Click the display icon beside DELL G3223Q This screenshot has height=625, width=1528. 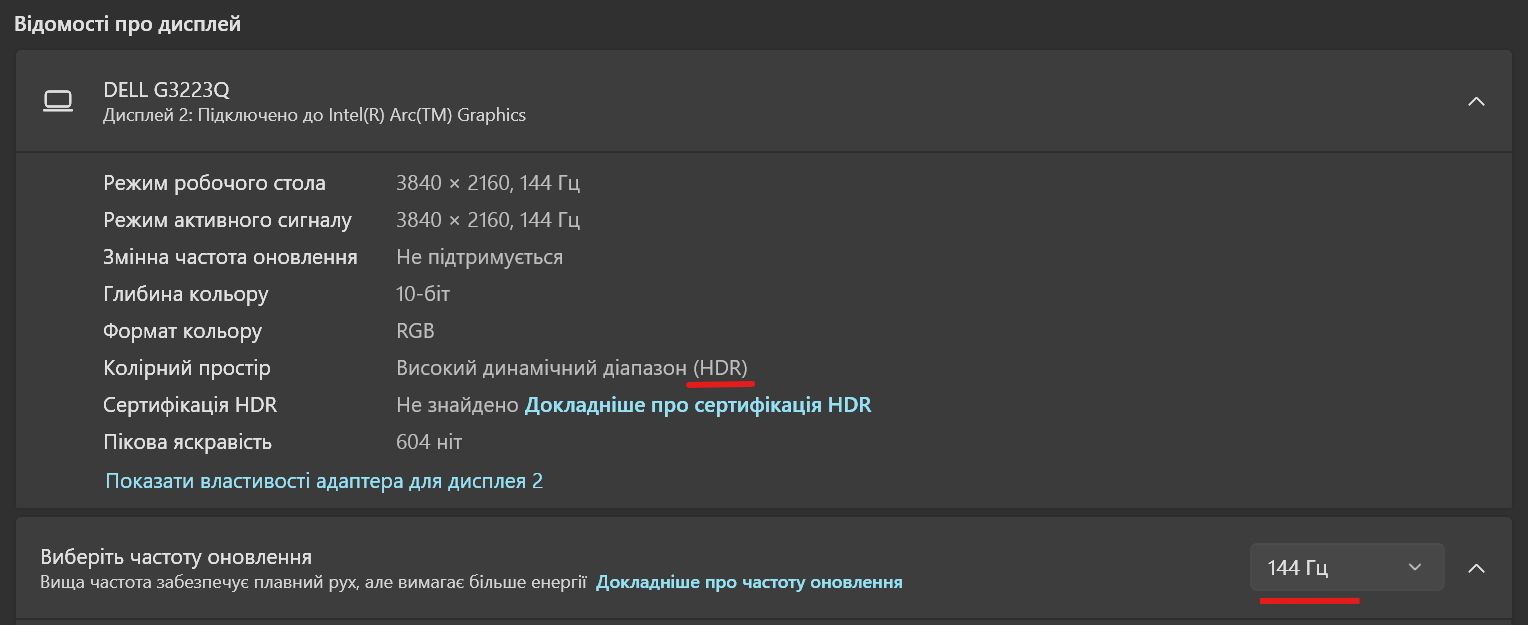(x=58, y=101)
